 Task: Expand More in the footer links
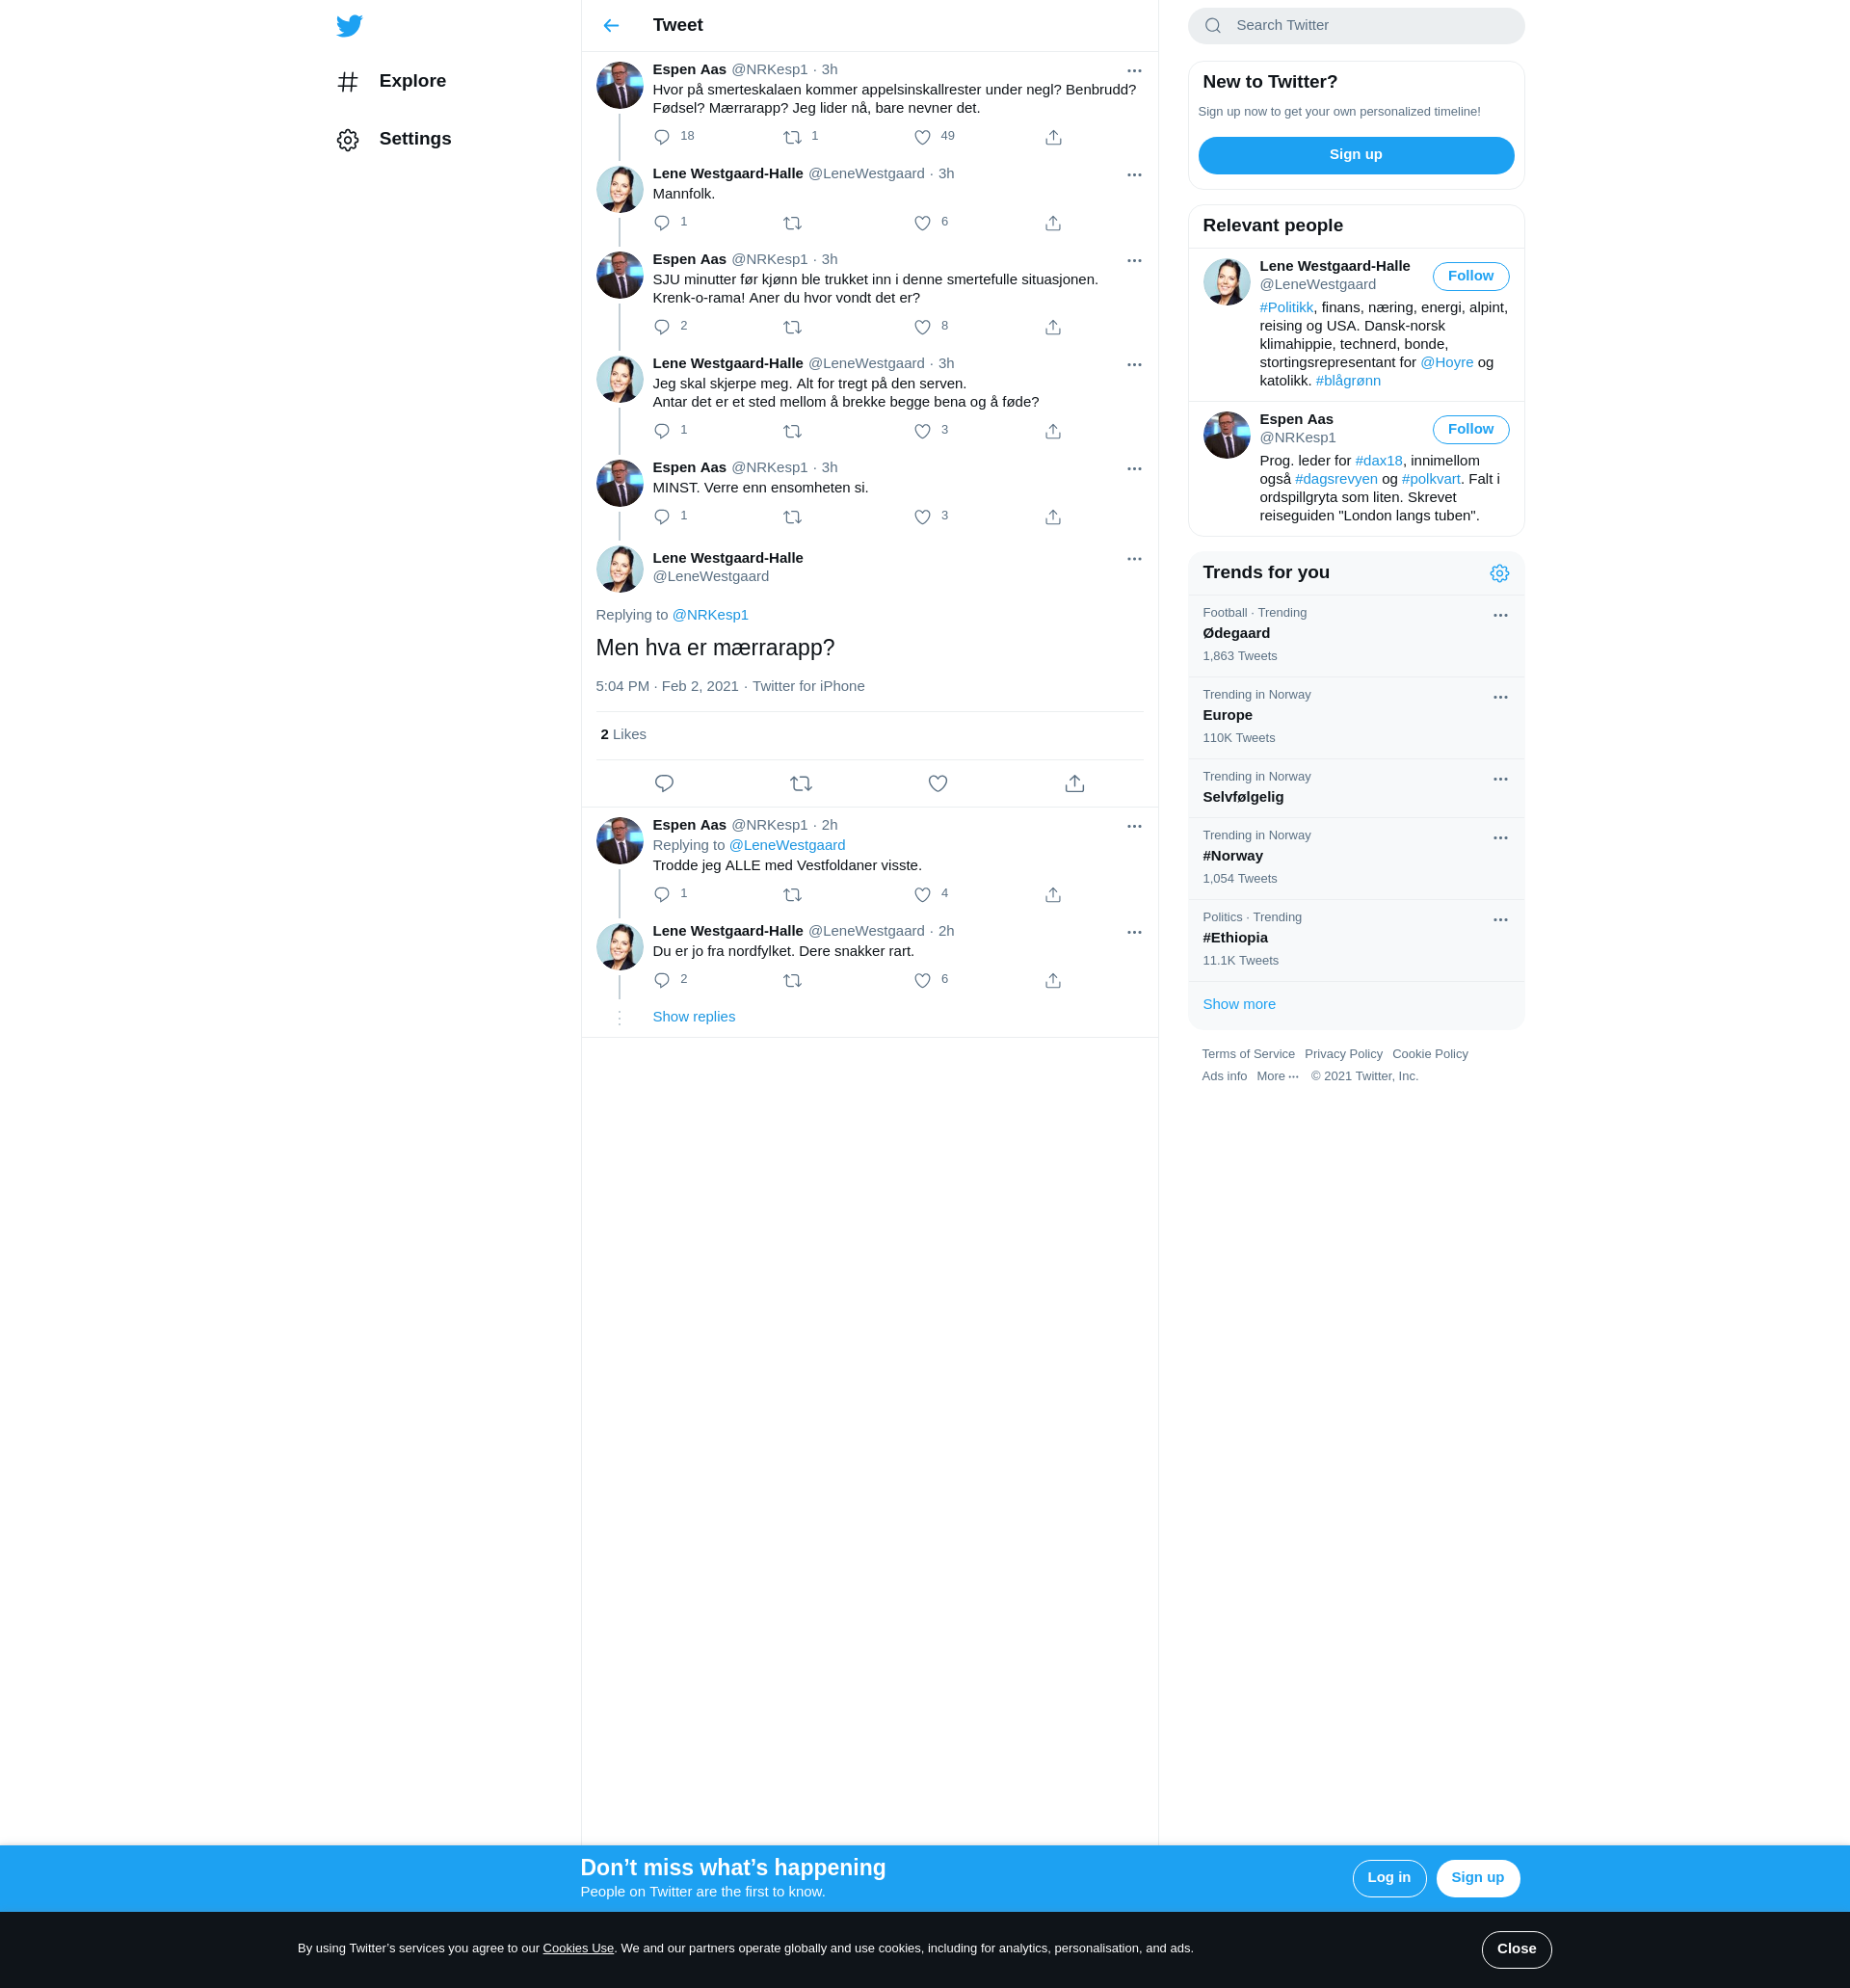click(x=1277, y=1076)
